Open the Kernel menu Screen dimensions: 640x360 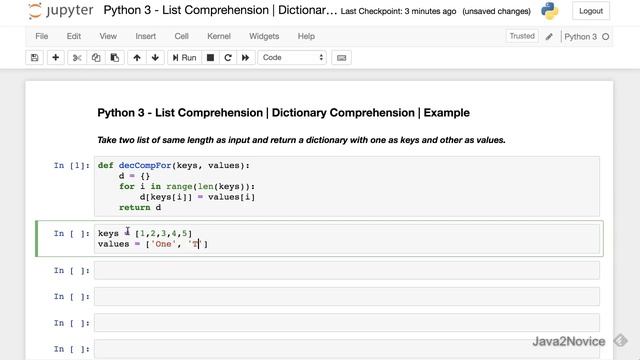pyautogui.click(x=219, y=36)
